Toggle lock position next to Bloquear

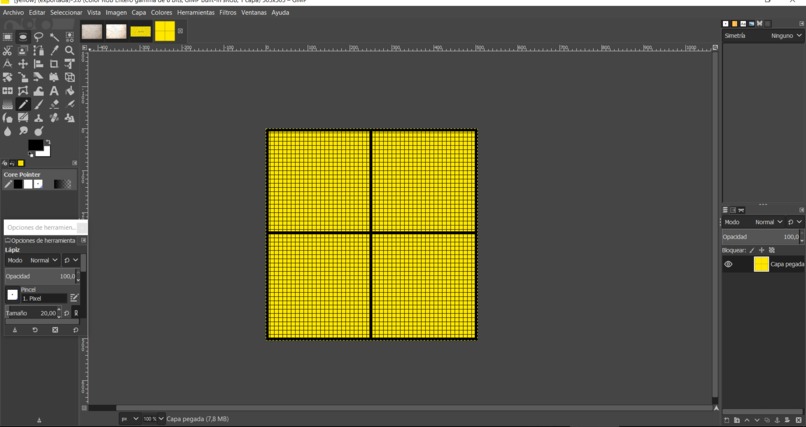762,250
